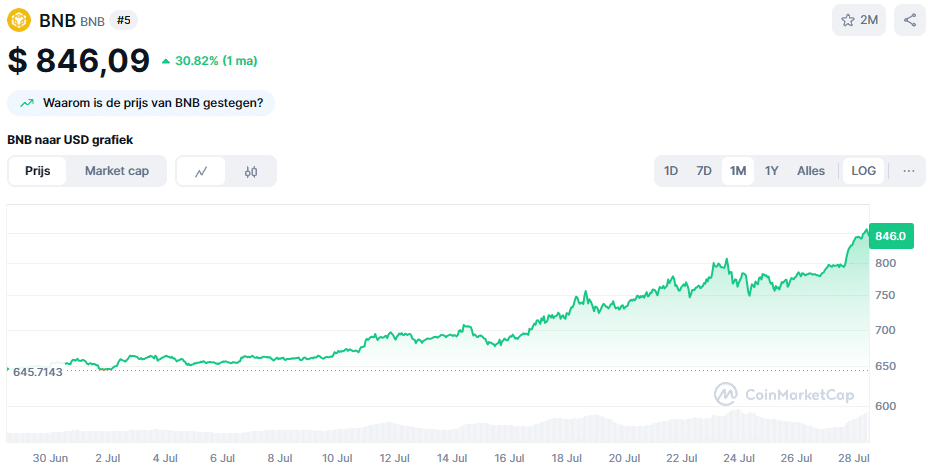Set chart range to 7D
928x466 pixels.
pyautogui.click(x=704, y=171)
